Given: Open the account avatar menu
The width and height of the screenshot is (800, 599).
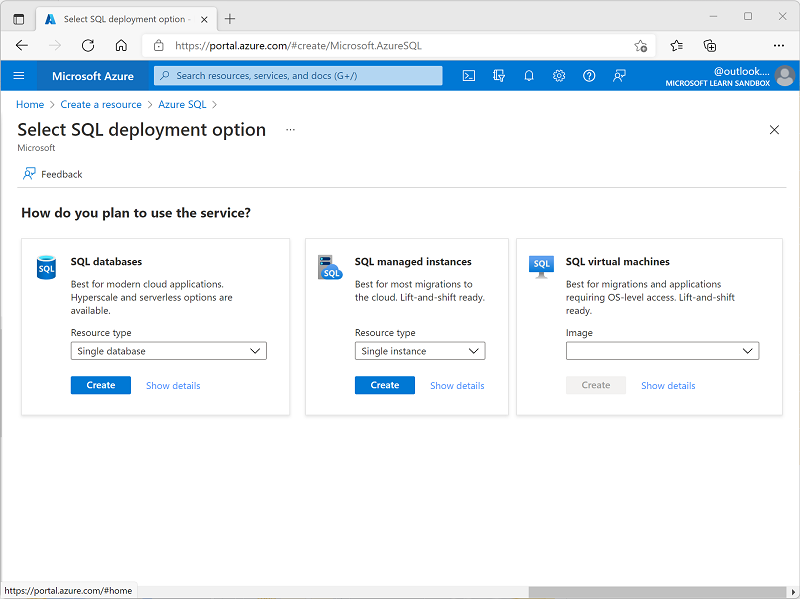Looking at the screenshot, I should tap(784, 76).
